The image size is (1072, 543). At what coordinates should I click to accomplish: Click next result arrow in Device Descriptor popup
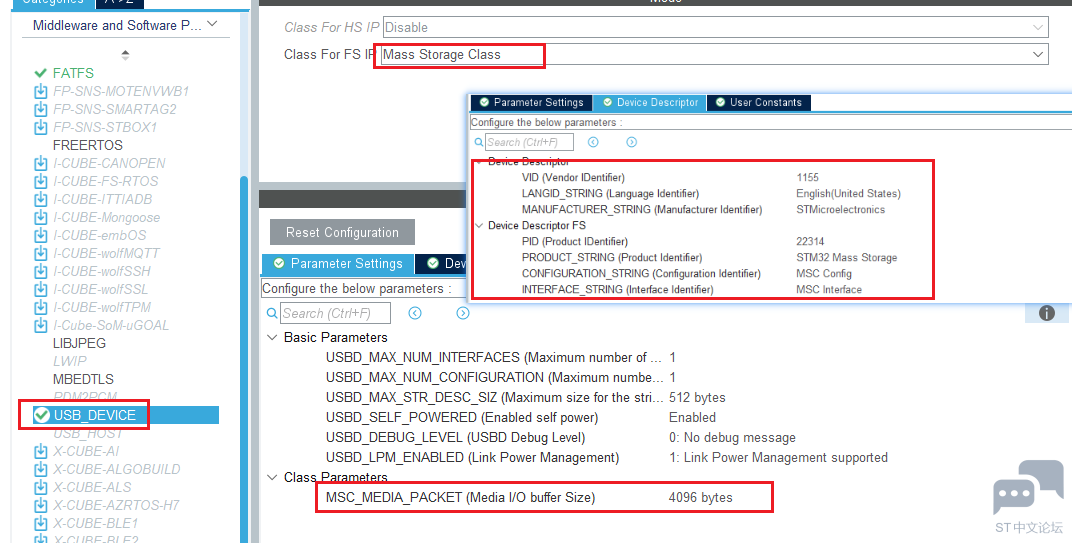click(x=632, y=142)
